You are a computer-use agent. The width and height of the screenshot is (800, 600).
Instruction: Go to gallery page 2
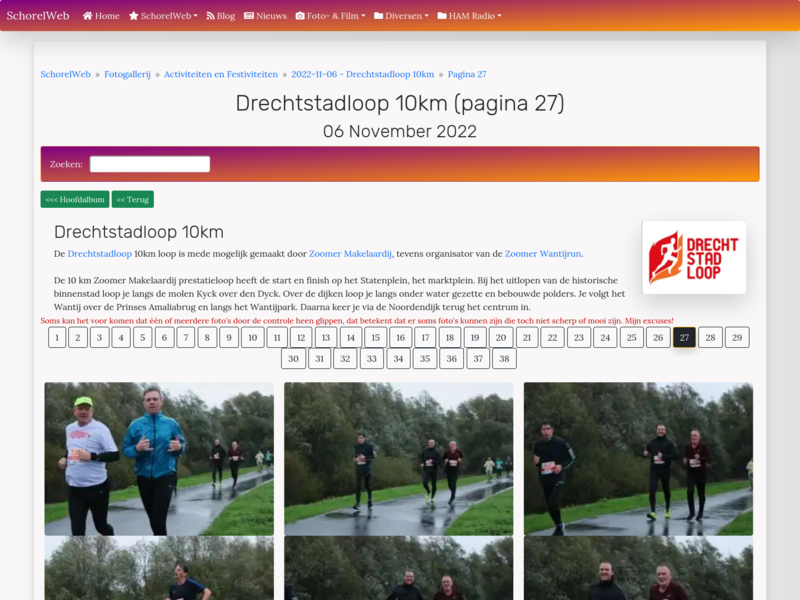(78, 337)
